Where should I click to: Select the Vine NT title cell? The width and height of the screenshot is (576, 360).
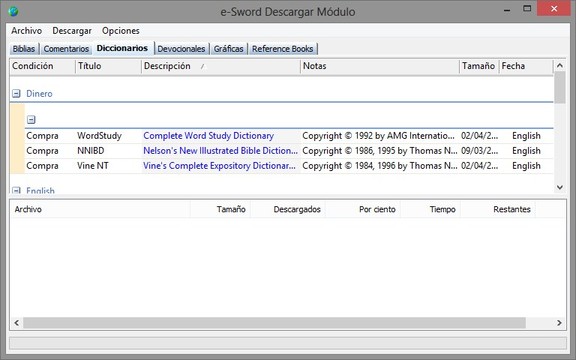tap(93, 166)
